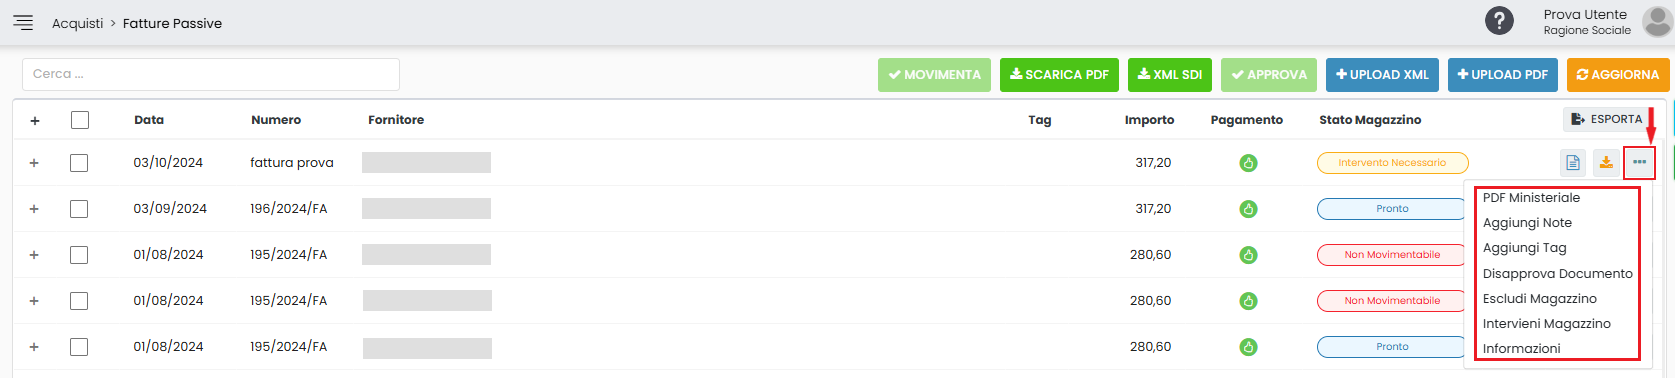Image resolution: width=1675 pixels, height=378 pixels.
Task: Select Escludi Magazzino menu entry
Action: coord(1540,299)
